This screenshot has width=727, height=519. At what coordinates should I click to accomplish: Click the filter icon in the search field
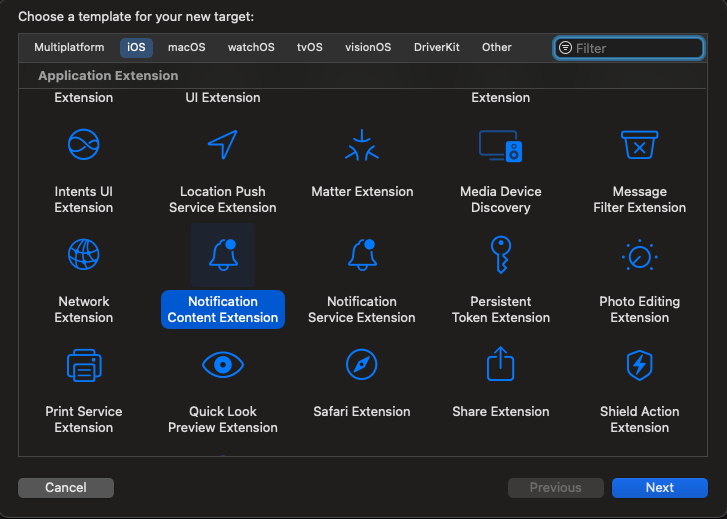[565, 48]
